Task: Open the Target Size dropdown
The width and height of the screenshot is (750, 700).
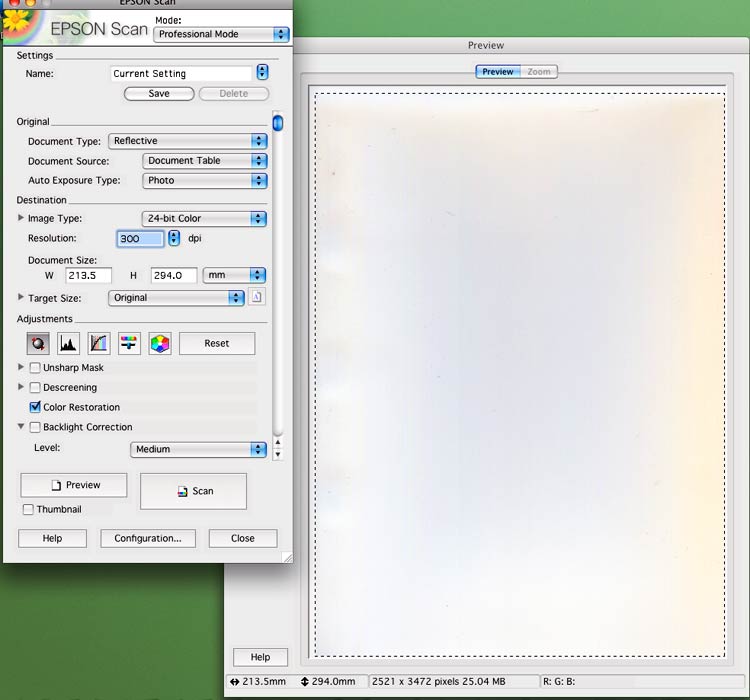Action: (176, 298)
